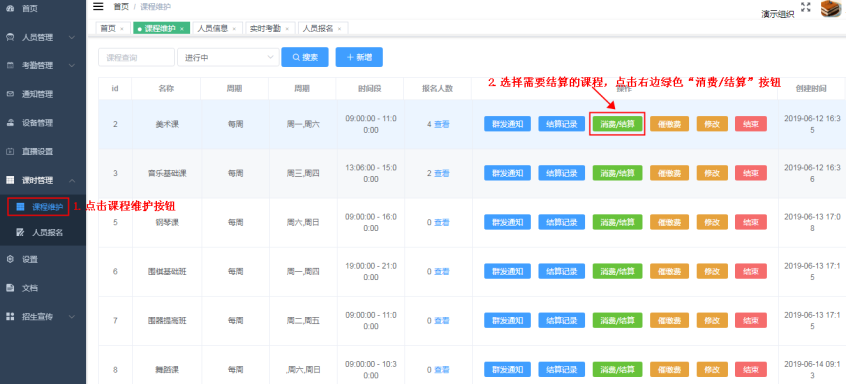
Task: Click 查看 link in 围棋基础班 row
Action: pyautogui.click(x=442, y=271)
